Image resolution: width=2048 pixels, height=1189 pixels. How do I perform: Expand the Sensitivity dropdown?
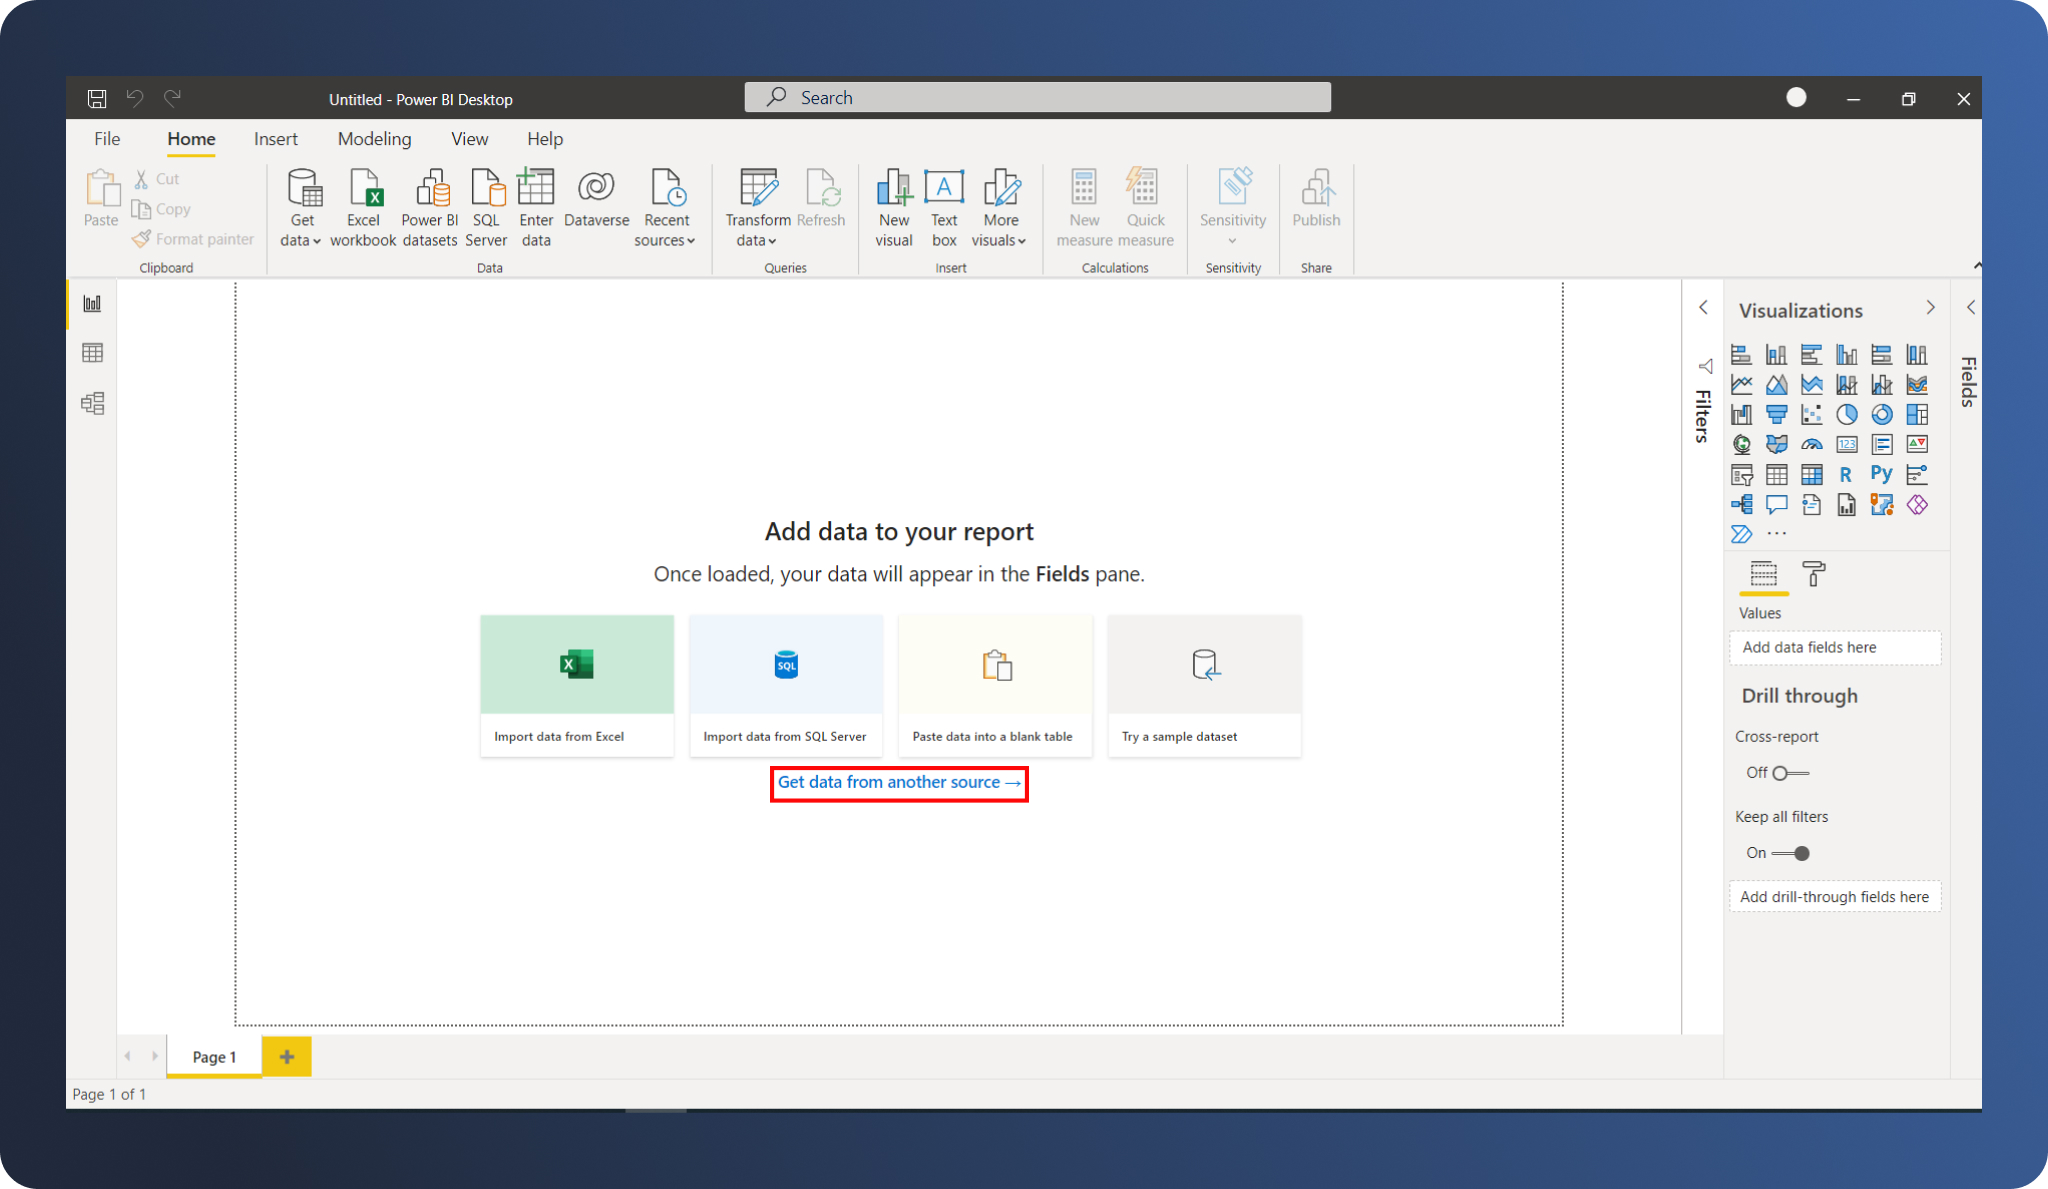pyautogui.click(x=1233, y=240)
